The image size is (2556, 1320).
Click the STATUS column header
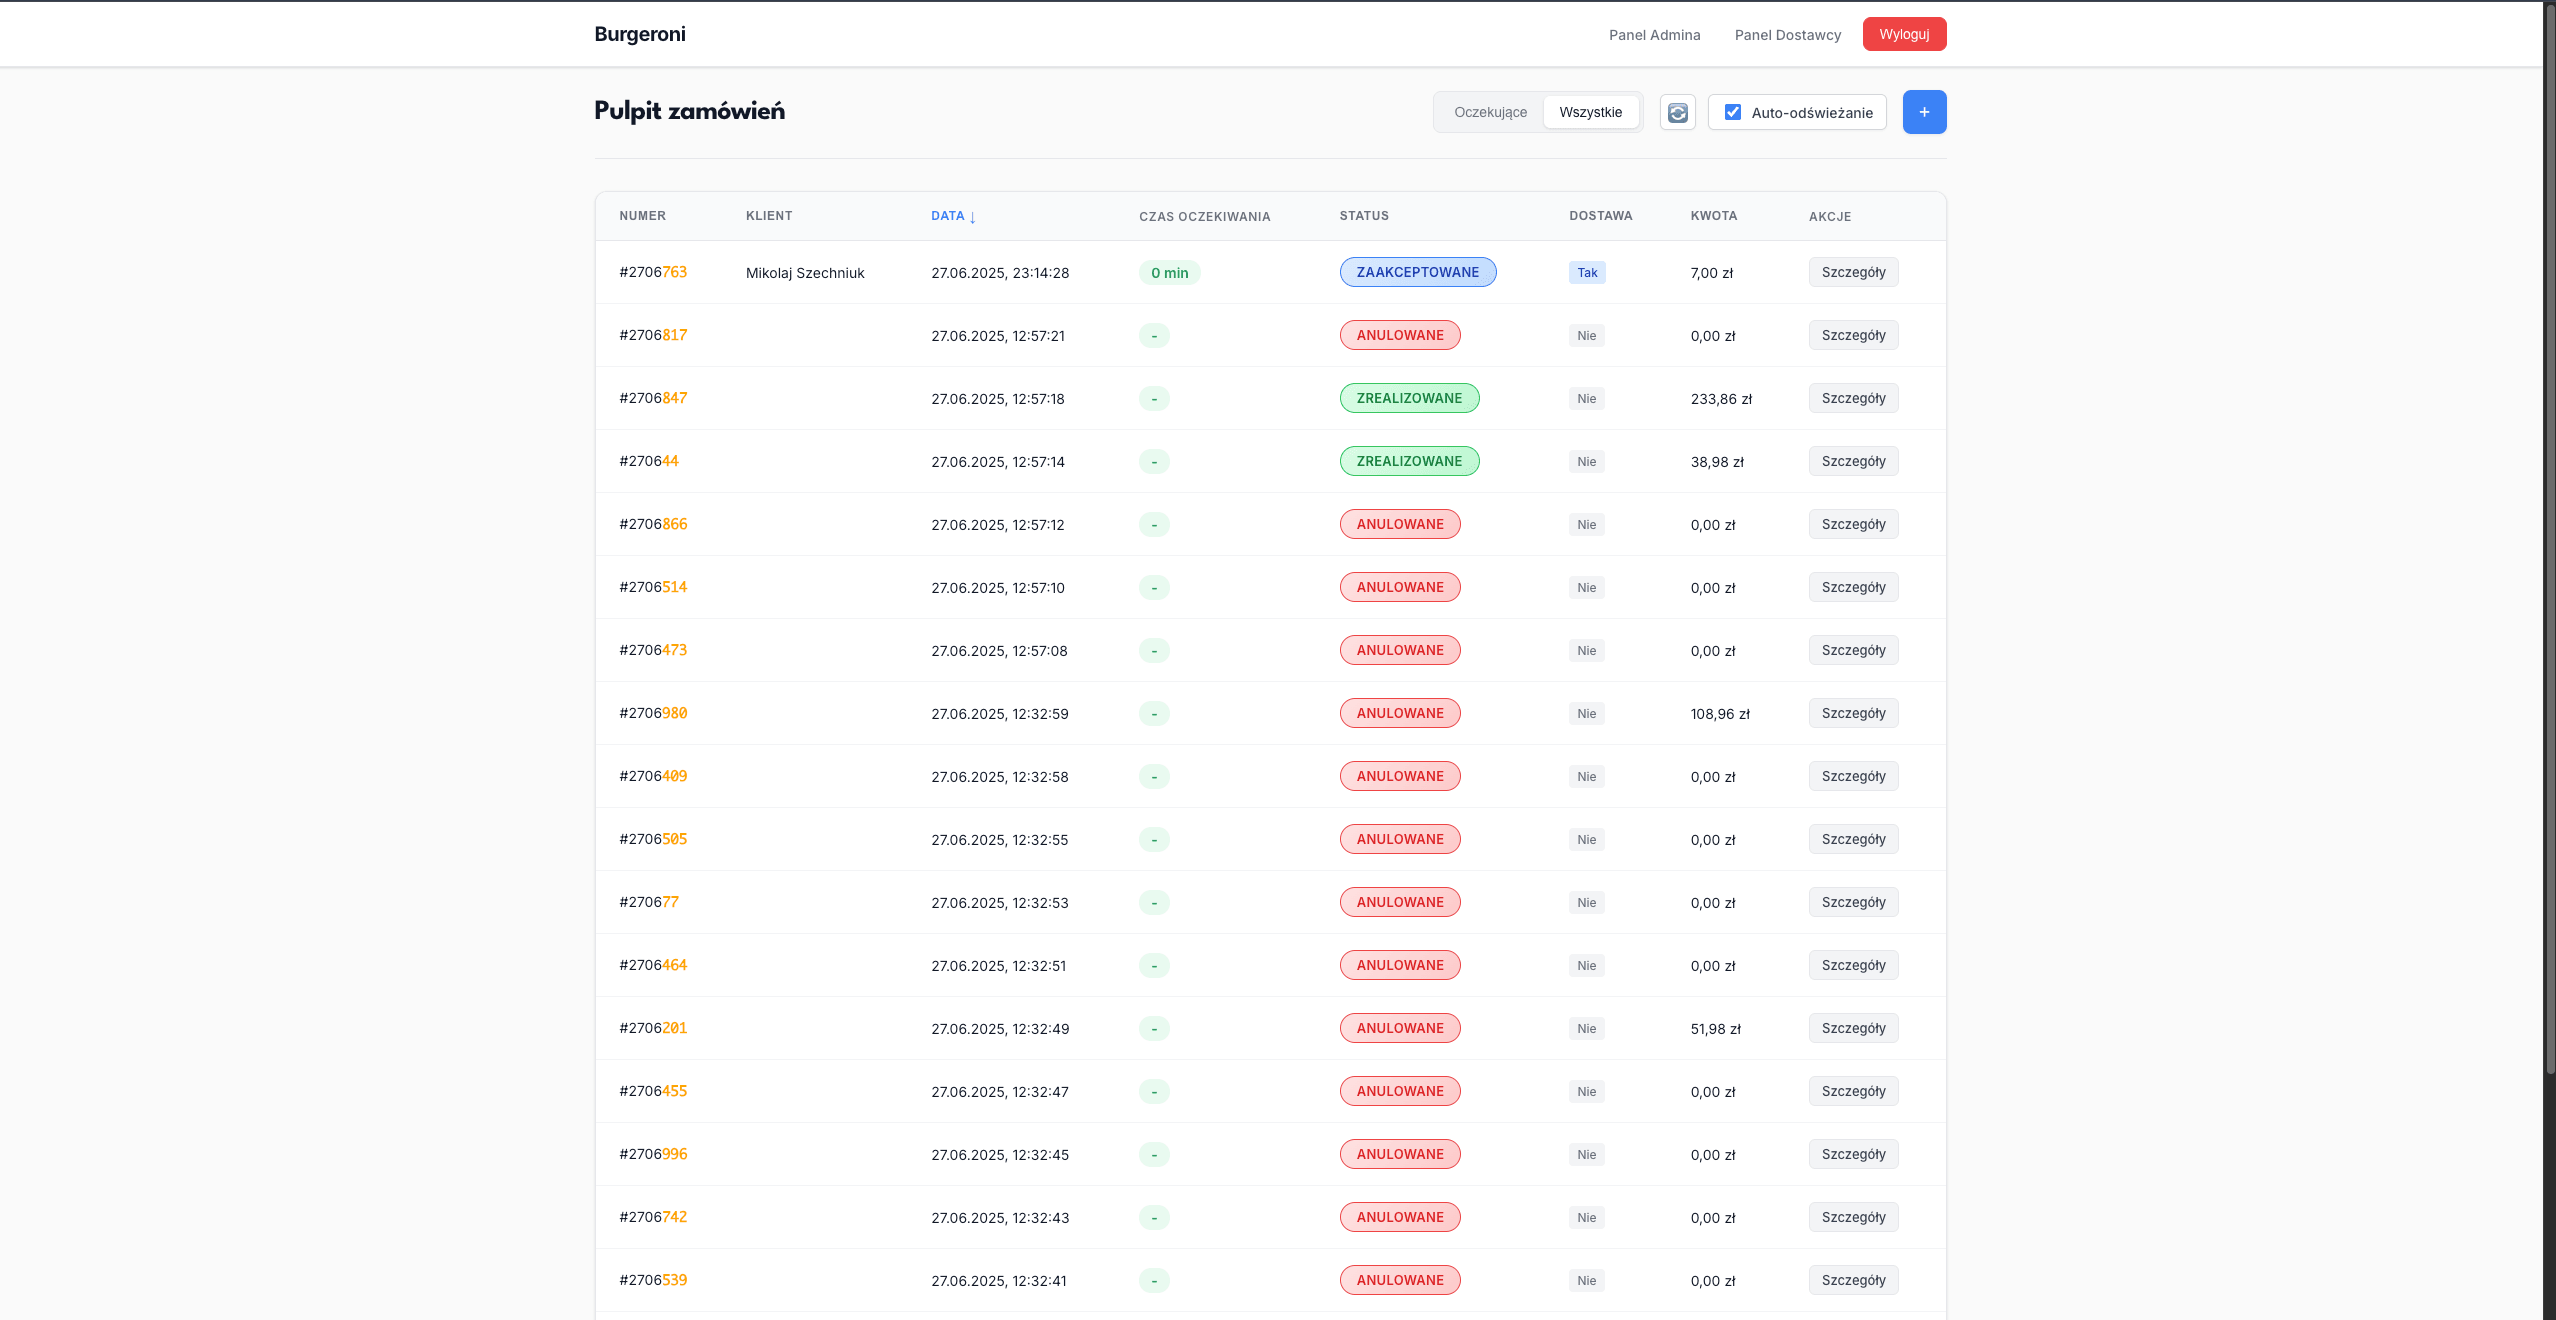tap(1364, 216)
